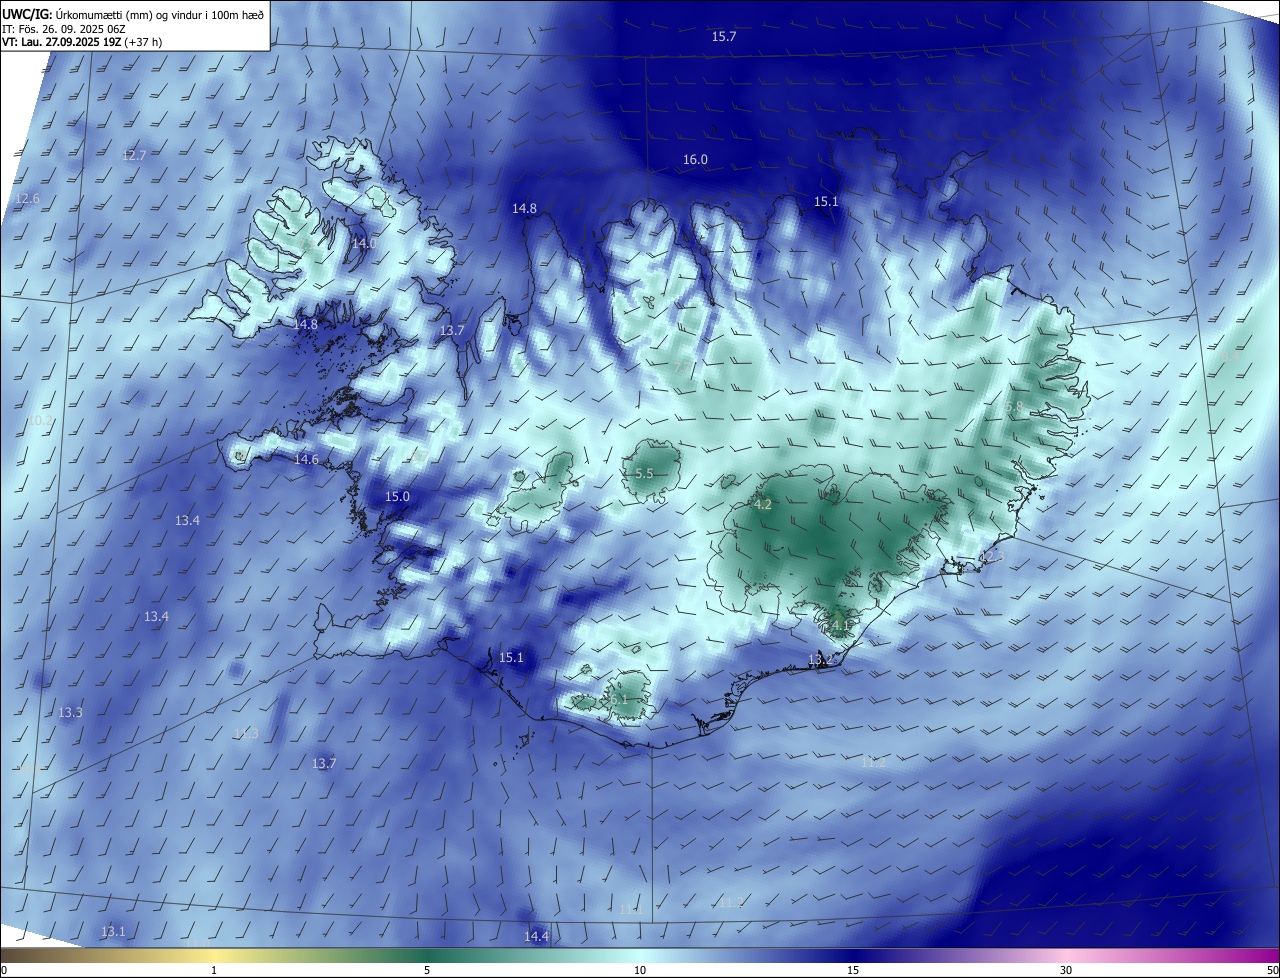Click the 13.1 value label

(x=113, y=931)
